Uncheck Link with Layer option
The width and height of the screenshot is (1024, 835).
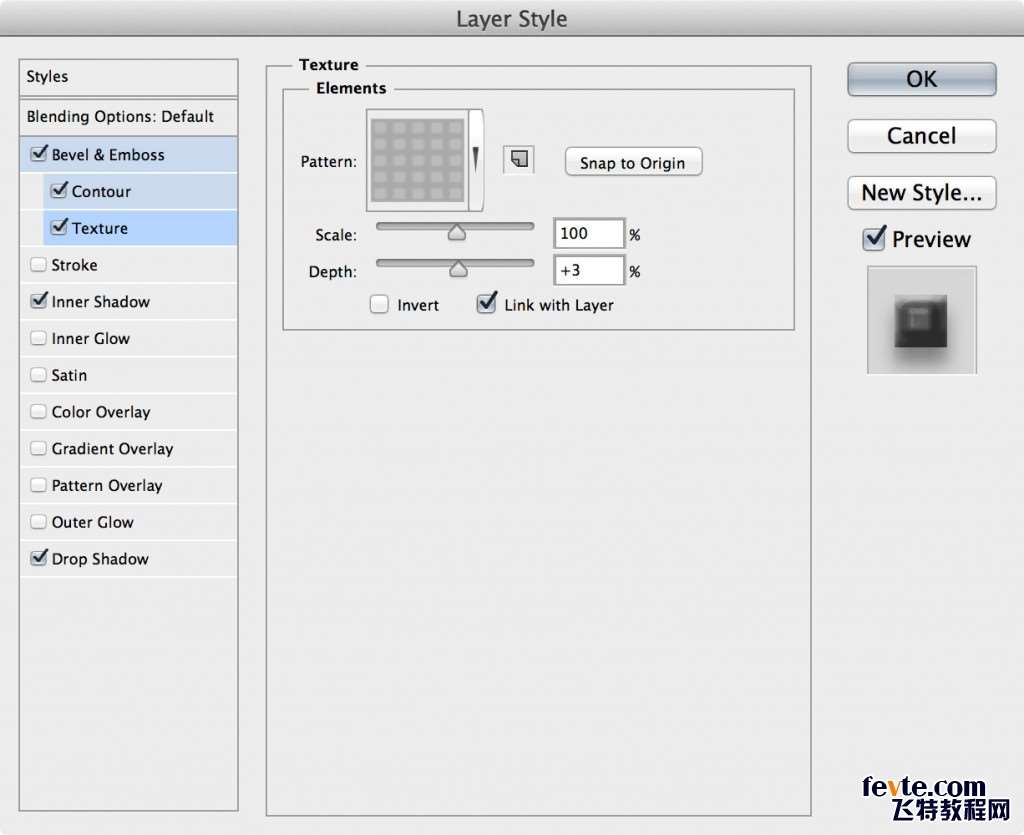(487, 304)
